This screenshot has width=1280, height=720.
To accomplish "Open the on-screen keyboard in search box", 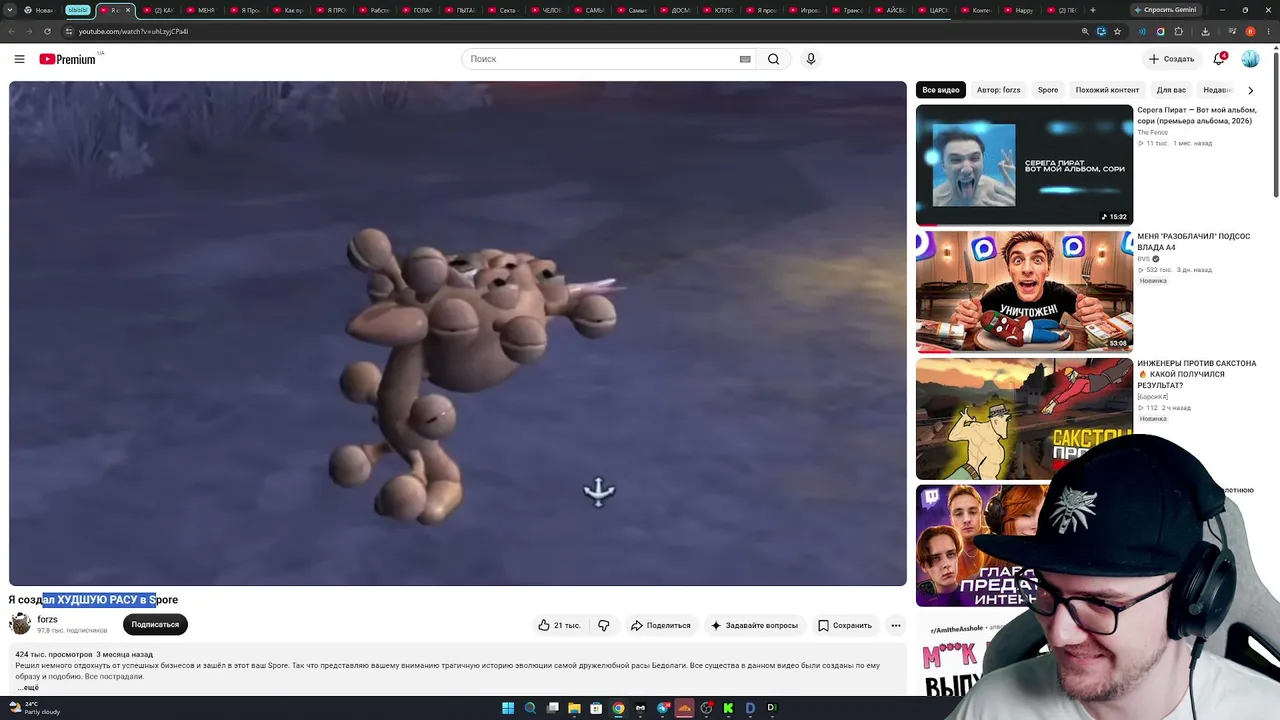I will pyautogui.click(x=745, y=59).
